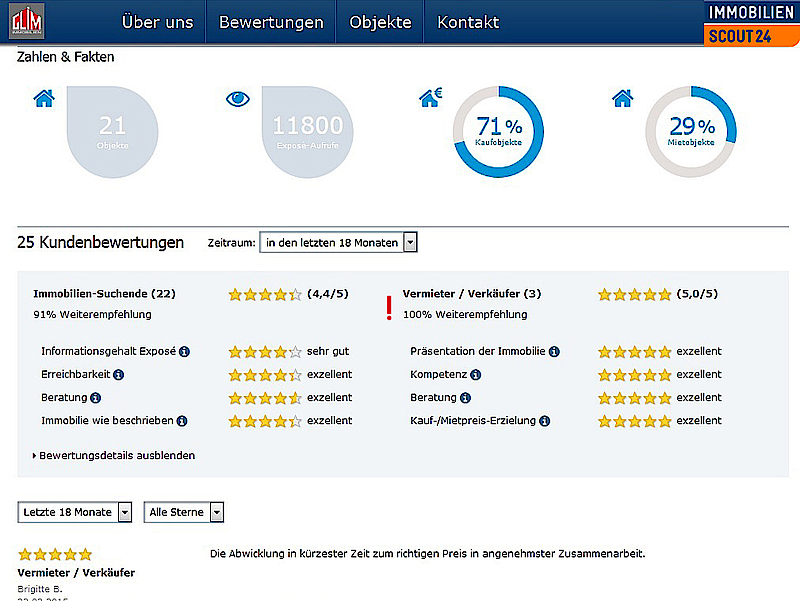
Task: Click the 11800 Exposé-Aufrufe bubble
Action: [308, 132]
